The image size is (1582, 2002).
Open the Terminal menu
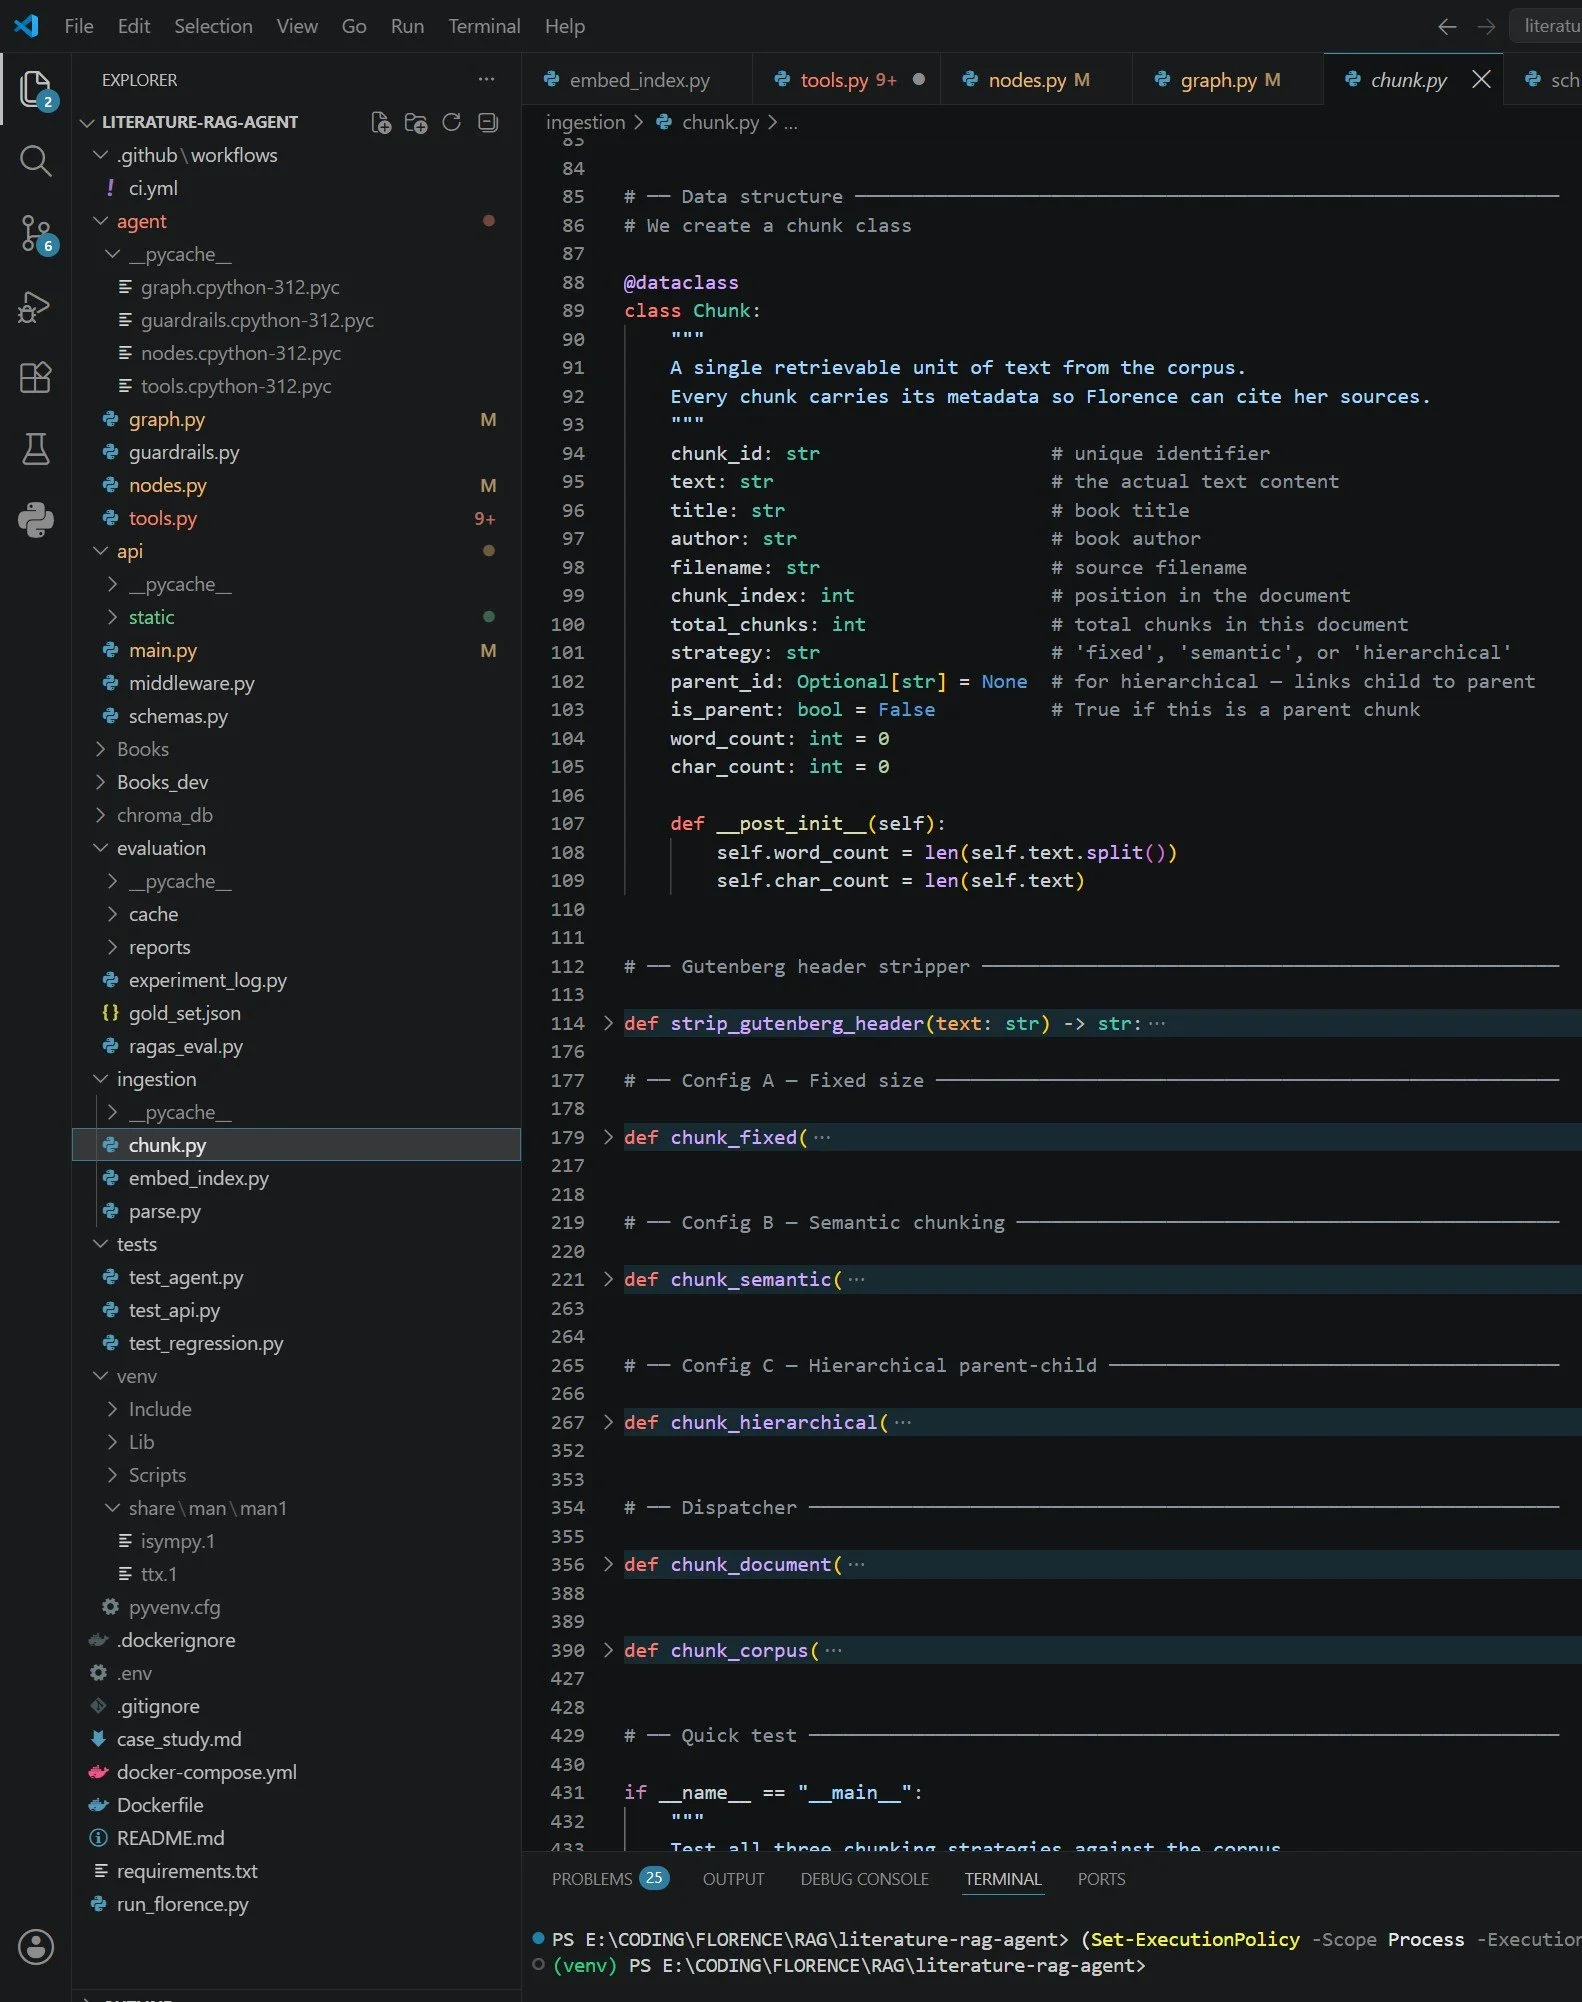484,26
